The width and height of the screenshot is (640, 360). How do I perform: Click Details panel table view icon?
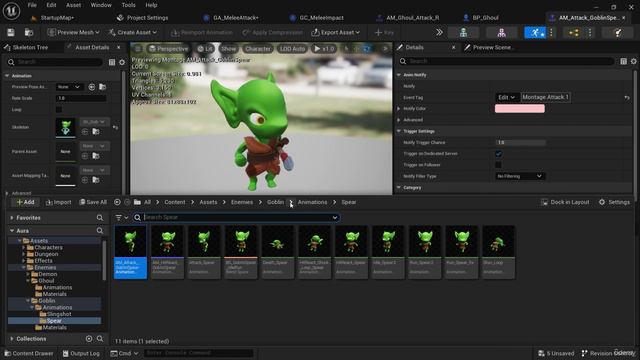[x=623, y=61]
